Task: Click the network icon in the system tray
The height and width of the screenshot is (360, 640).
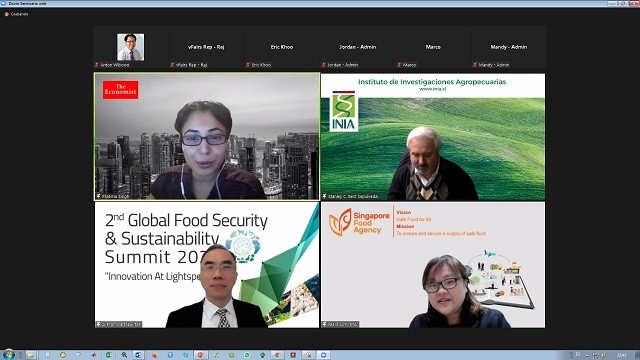Action: [x=595, y=355]
